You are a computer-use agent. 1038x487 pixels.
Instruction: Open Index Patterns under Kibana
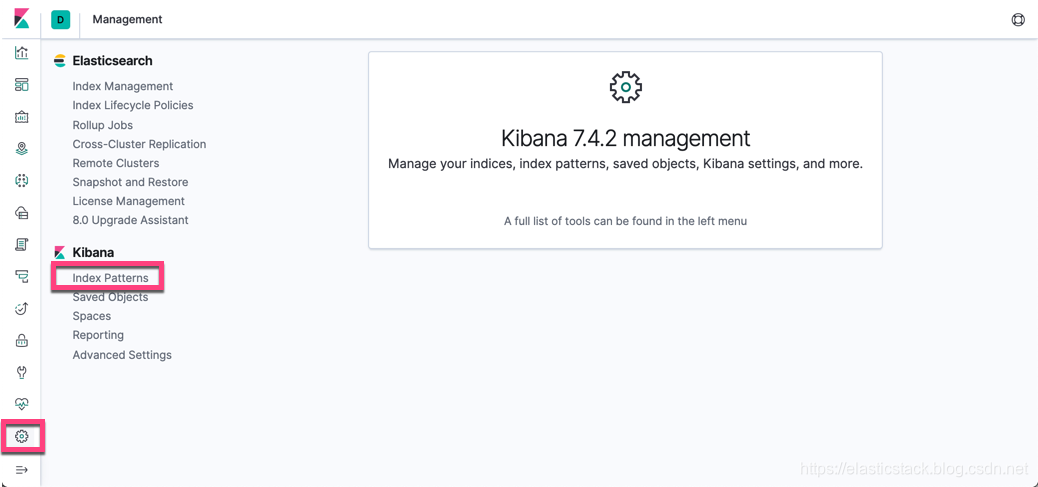click(111, 278)
